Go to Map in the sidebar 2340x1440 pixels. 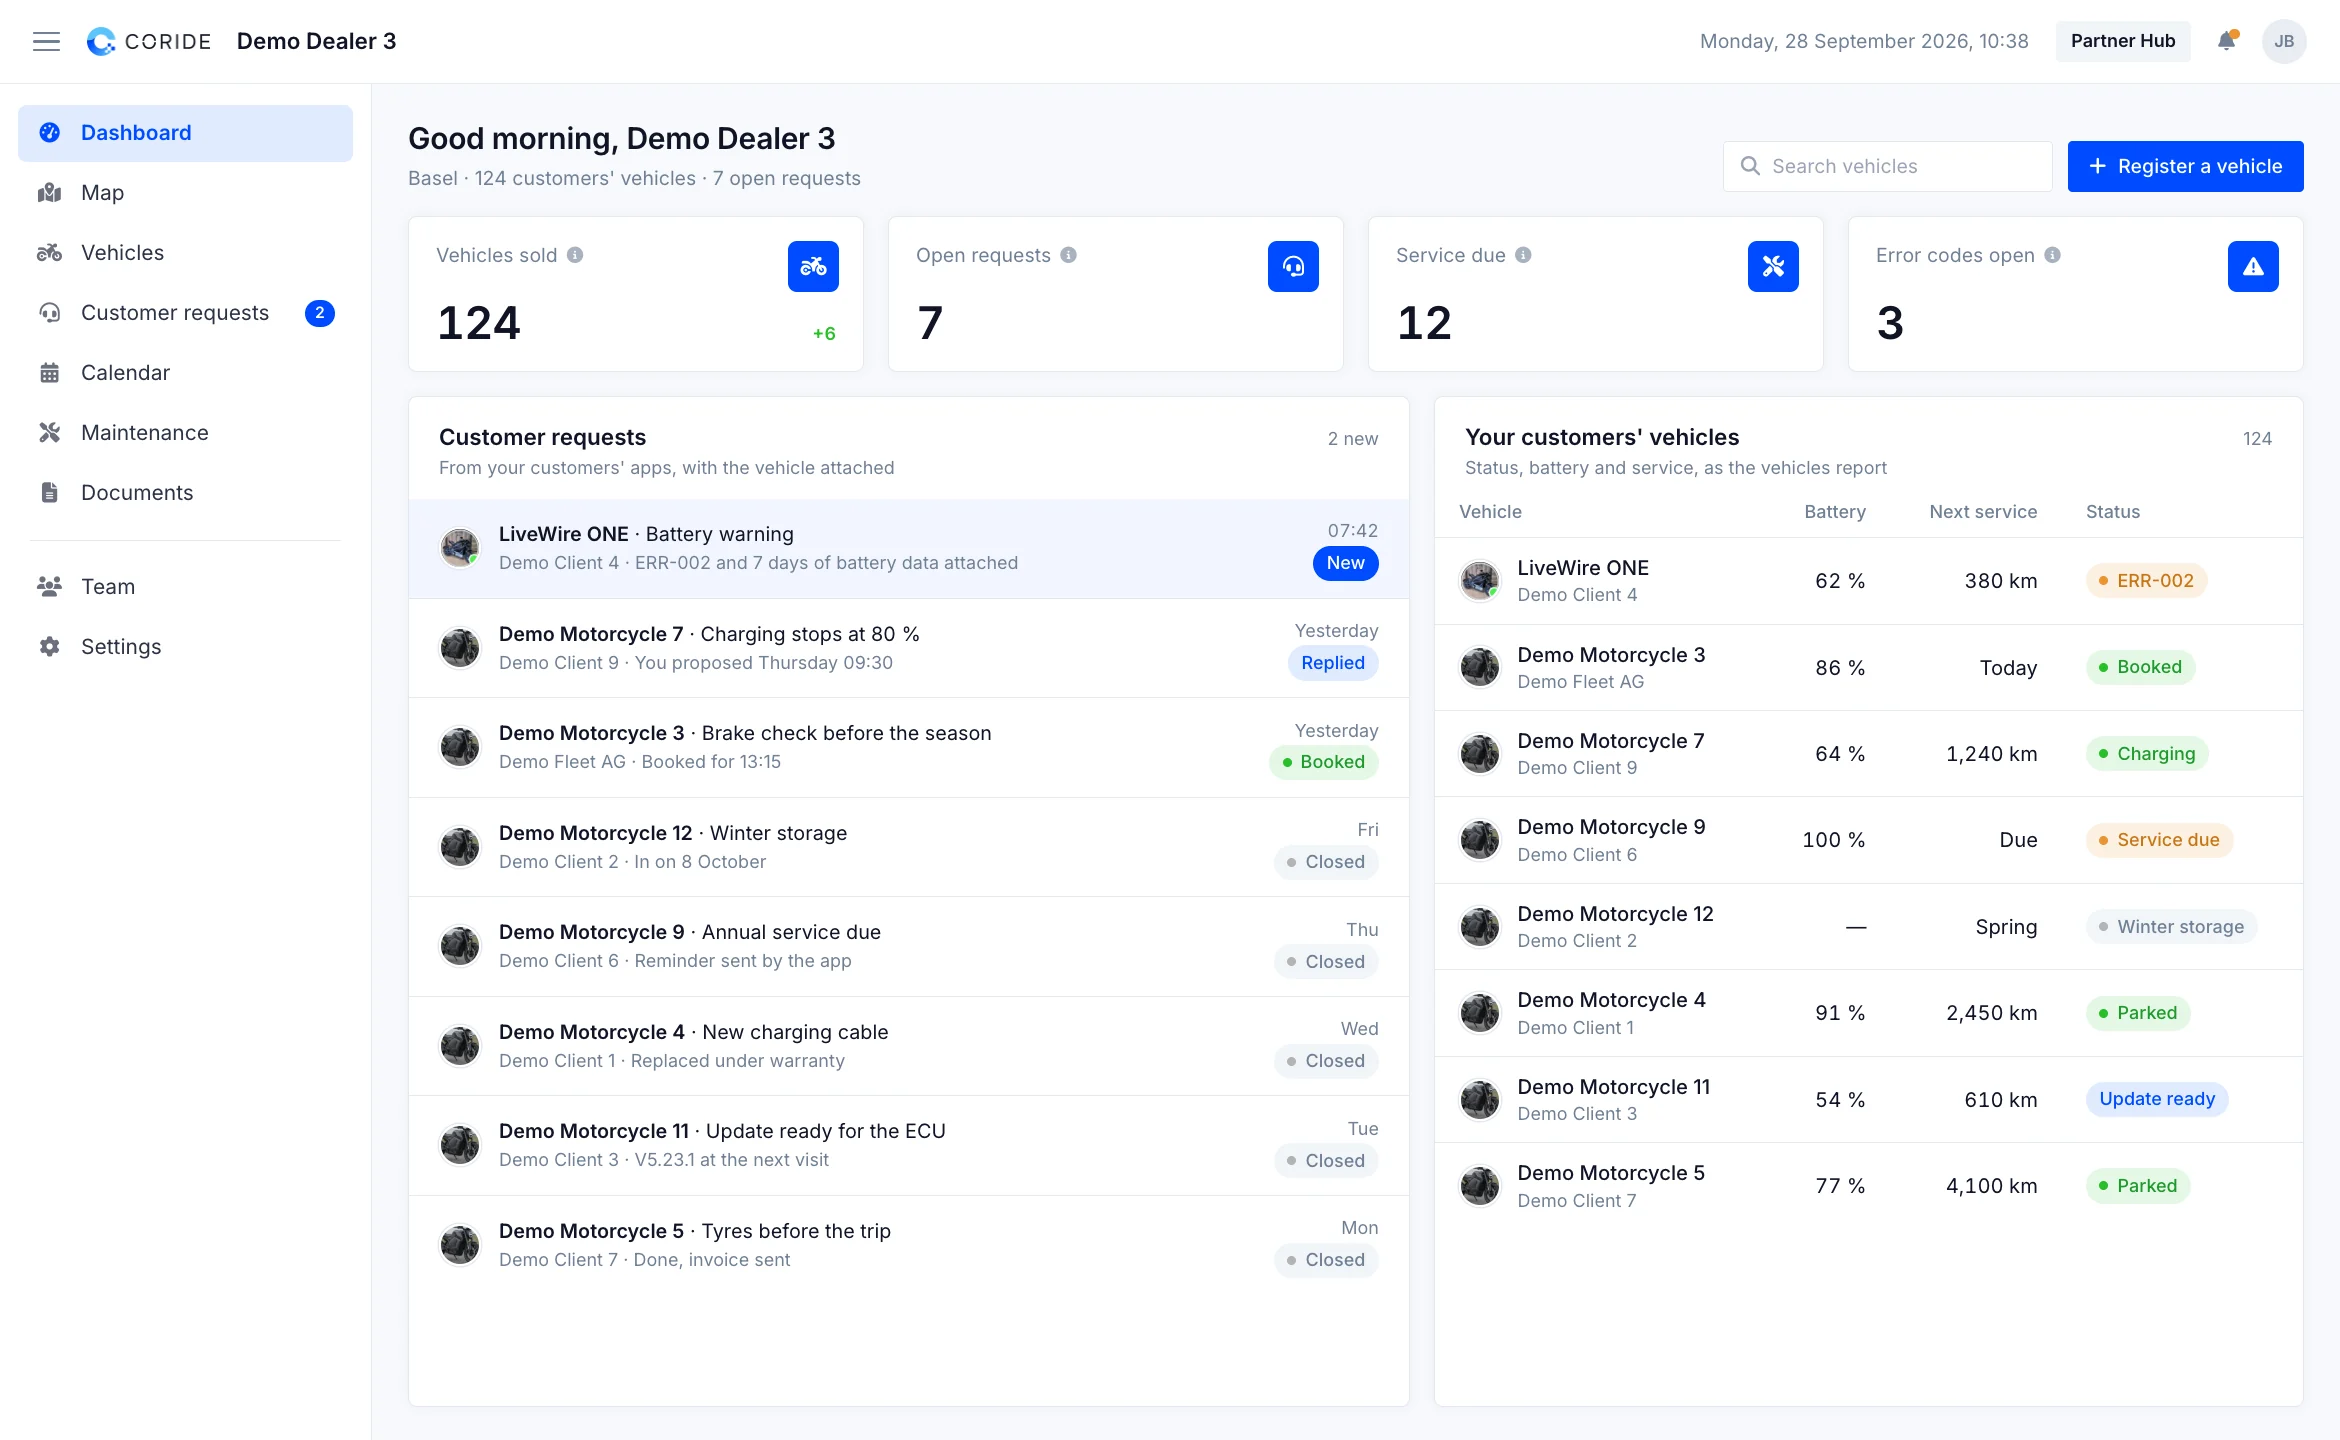(x=185, y=193)
